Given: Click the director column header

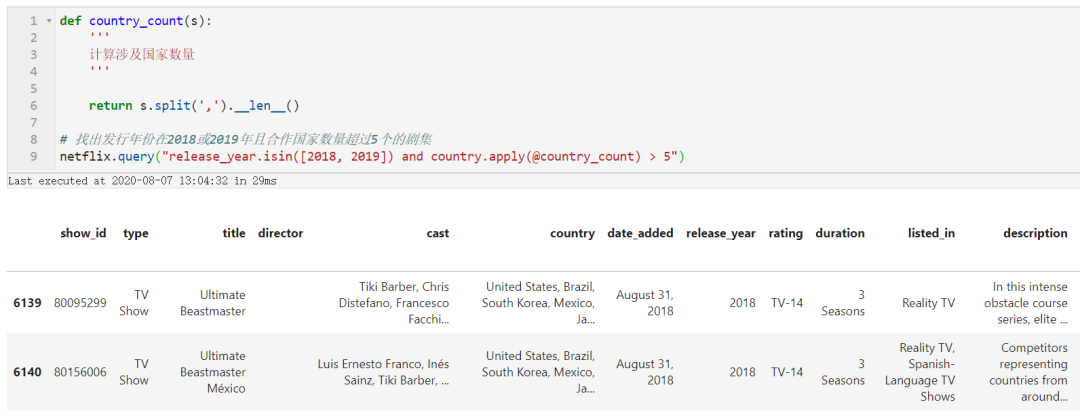Looking at the screenshot, I should tap(280, 233).
